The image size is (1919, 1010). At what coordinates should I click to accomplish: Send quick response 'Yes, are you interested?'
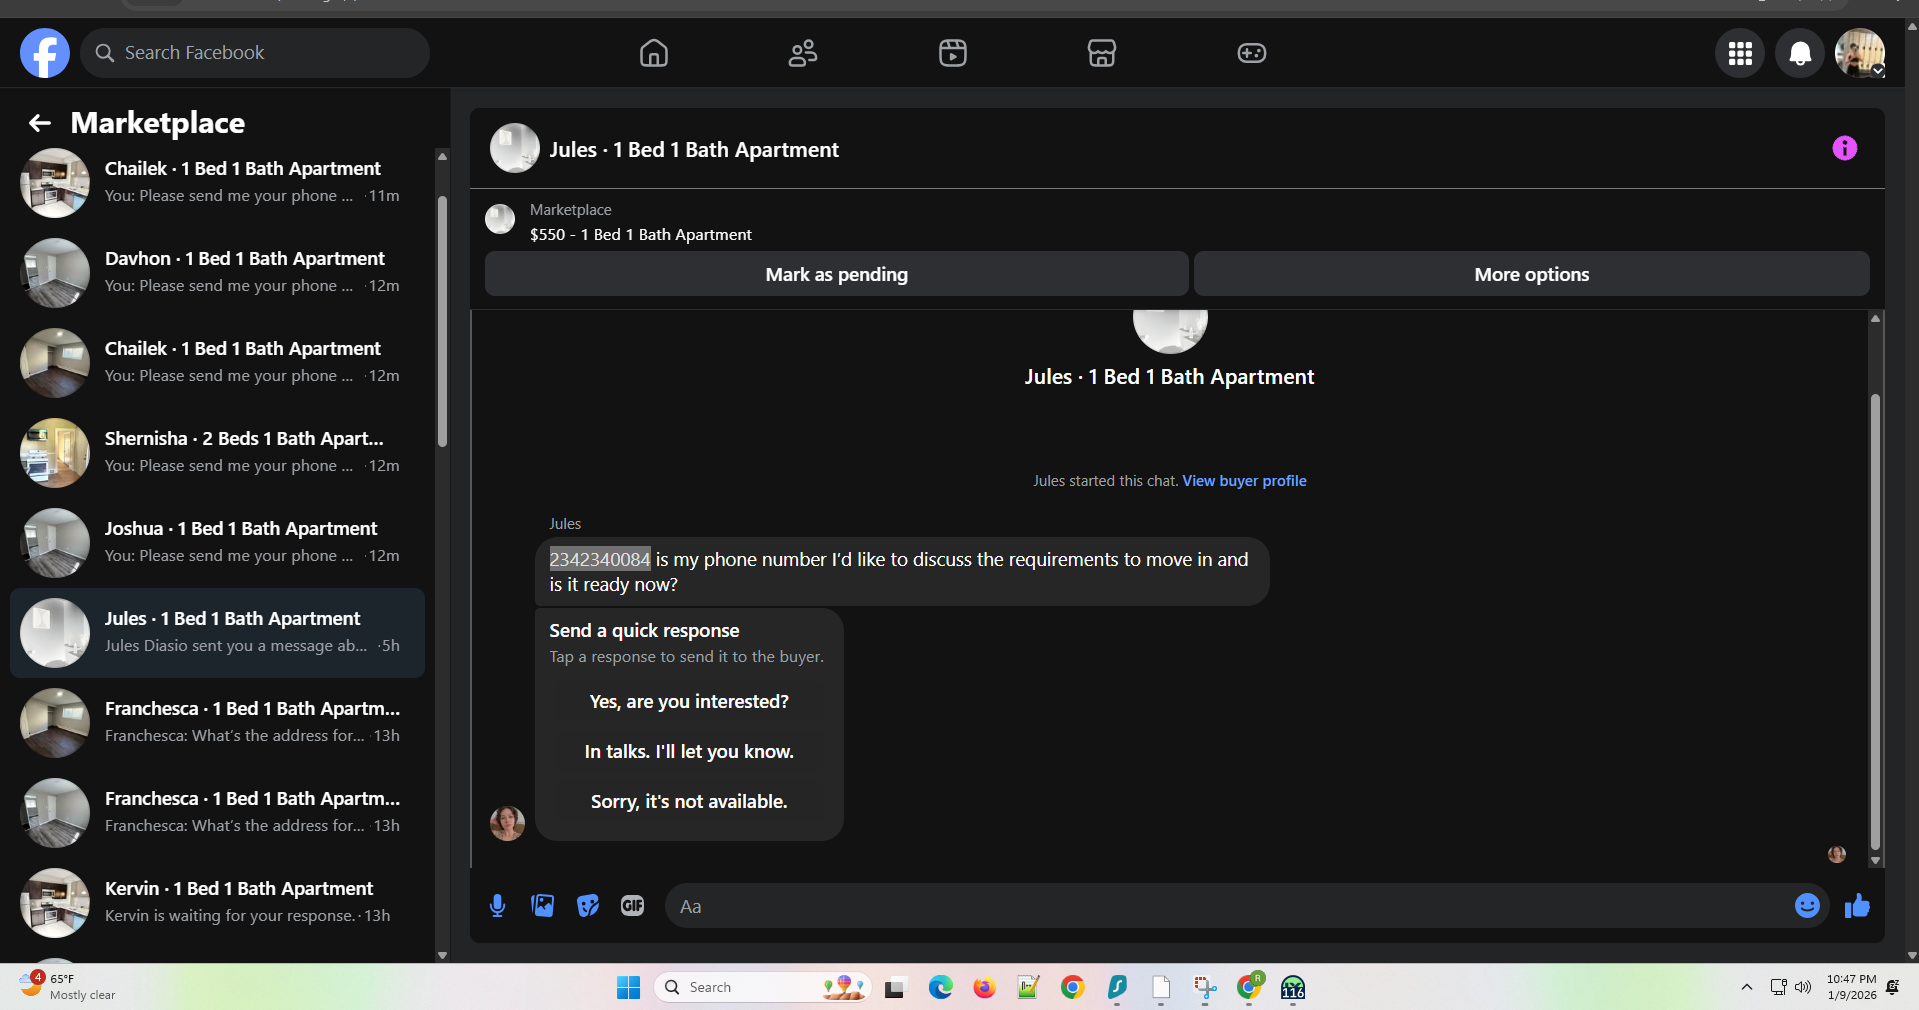click(x=689, y=702)
